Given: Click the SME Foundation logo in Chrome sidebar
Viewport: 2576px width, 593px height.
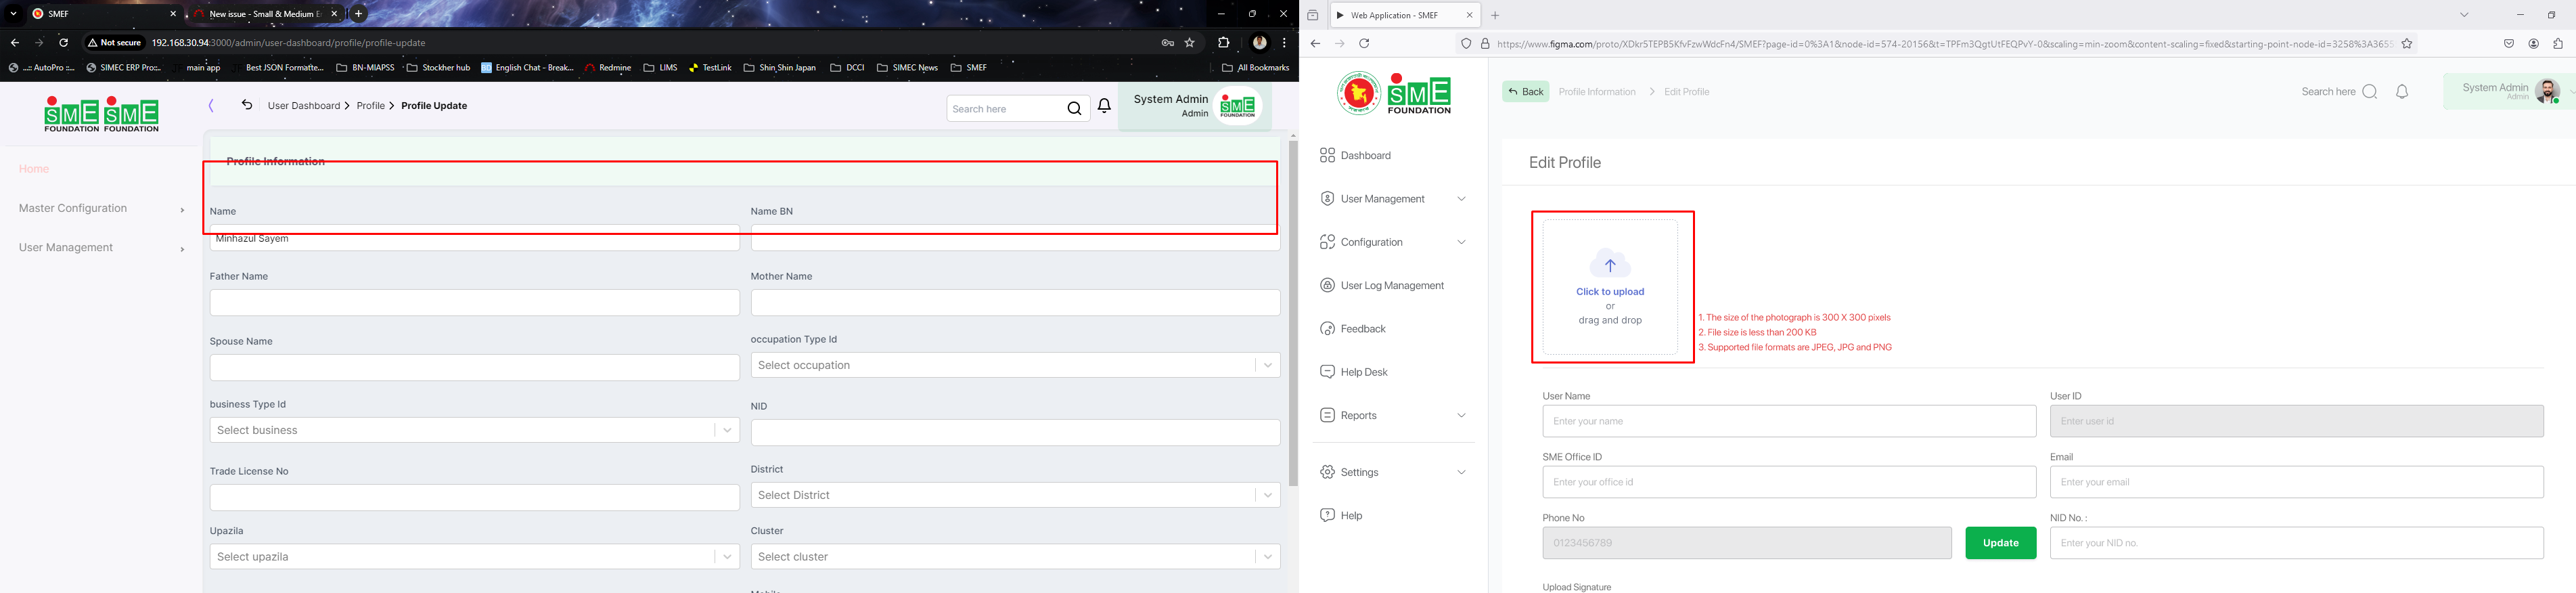Looking at the screenshot, I should (x=101, y=114).
